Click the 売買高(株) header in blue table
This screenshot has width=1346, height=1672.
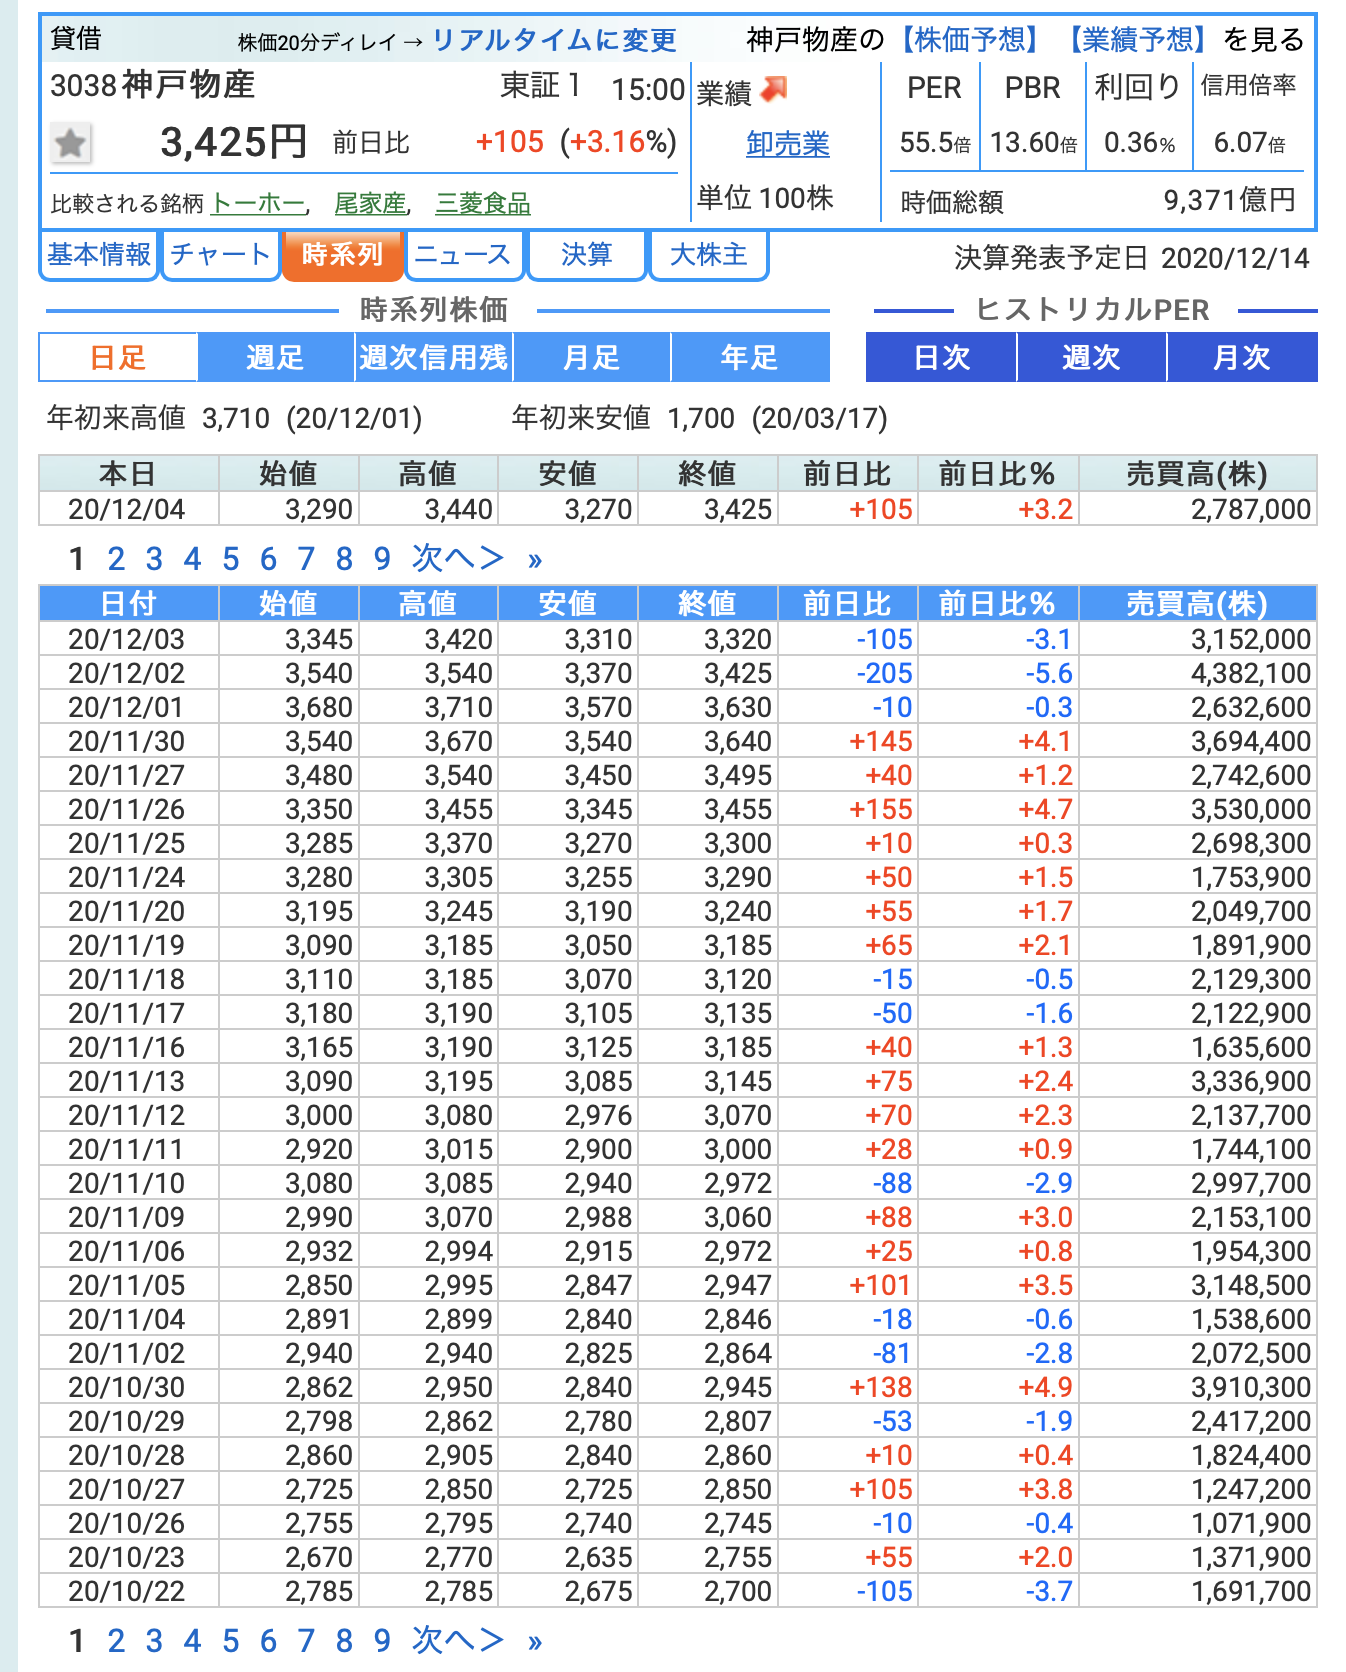1197,604
